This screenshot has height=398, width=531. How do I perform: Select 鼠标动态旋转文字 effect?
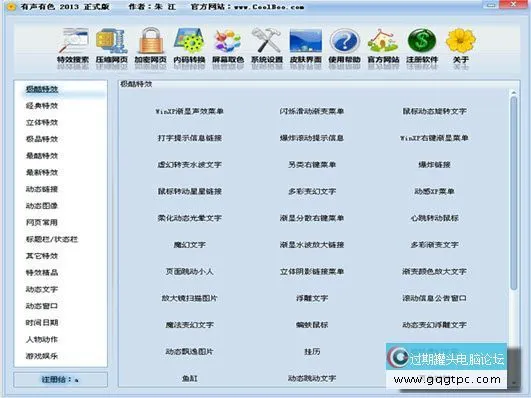pyautogui.click(x=434, y=111)
